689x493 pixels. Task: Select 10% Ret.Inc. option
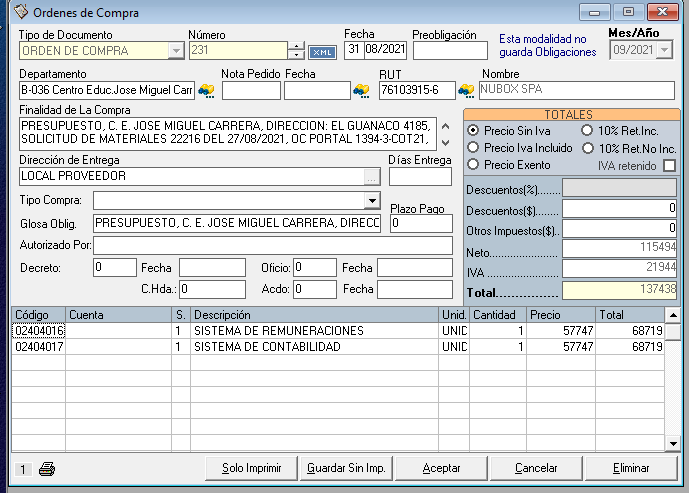pos(587,130)
